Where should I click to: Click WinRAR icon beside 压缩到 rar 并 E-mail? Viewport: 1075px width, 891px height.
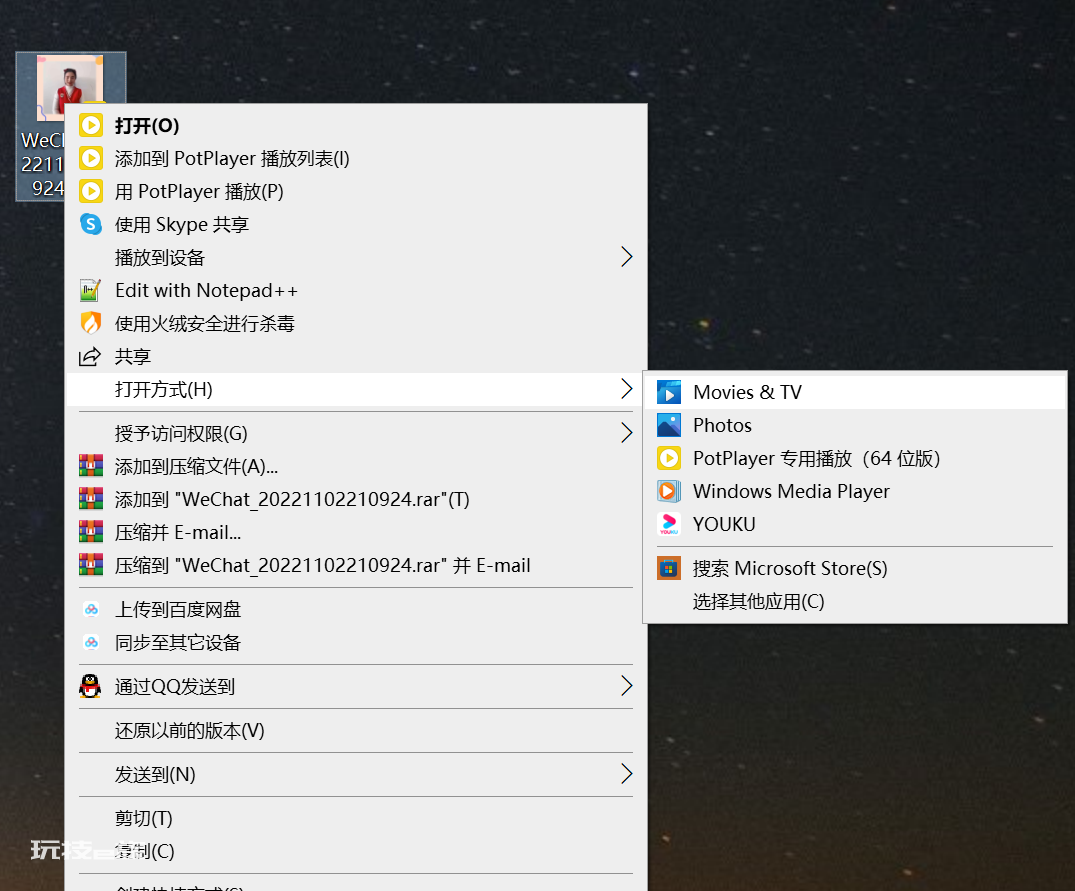[90, 565]
